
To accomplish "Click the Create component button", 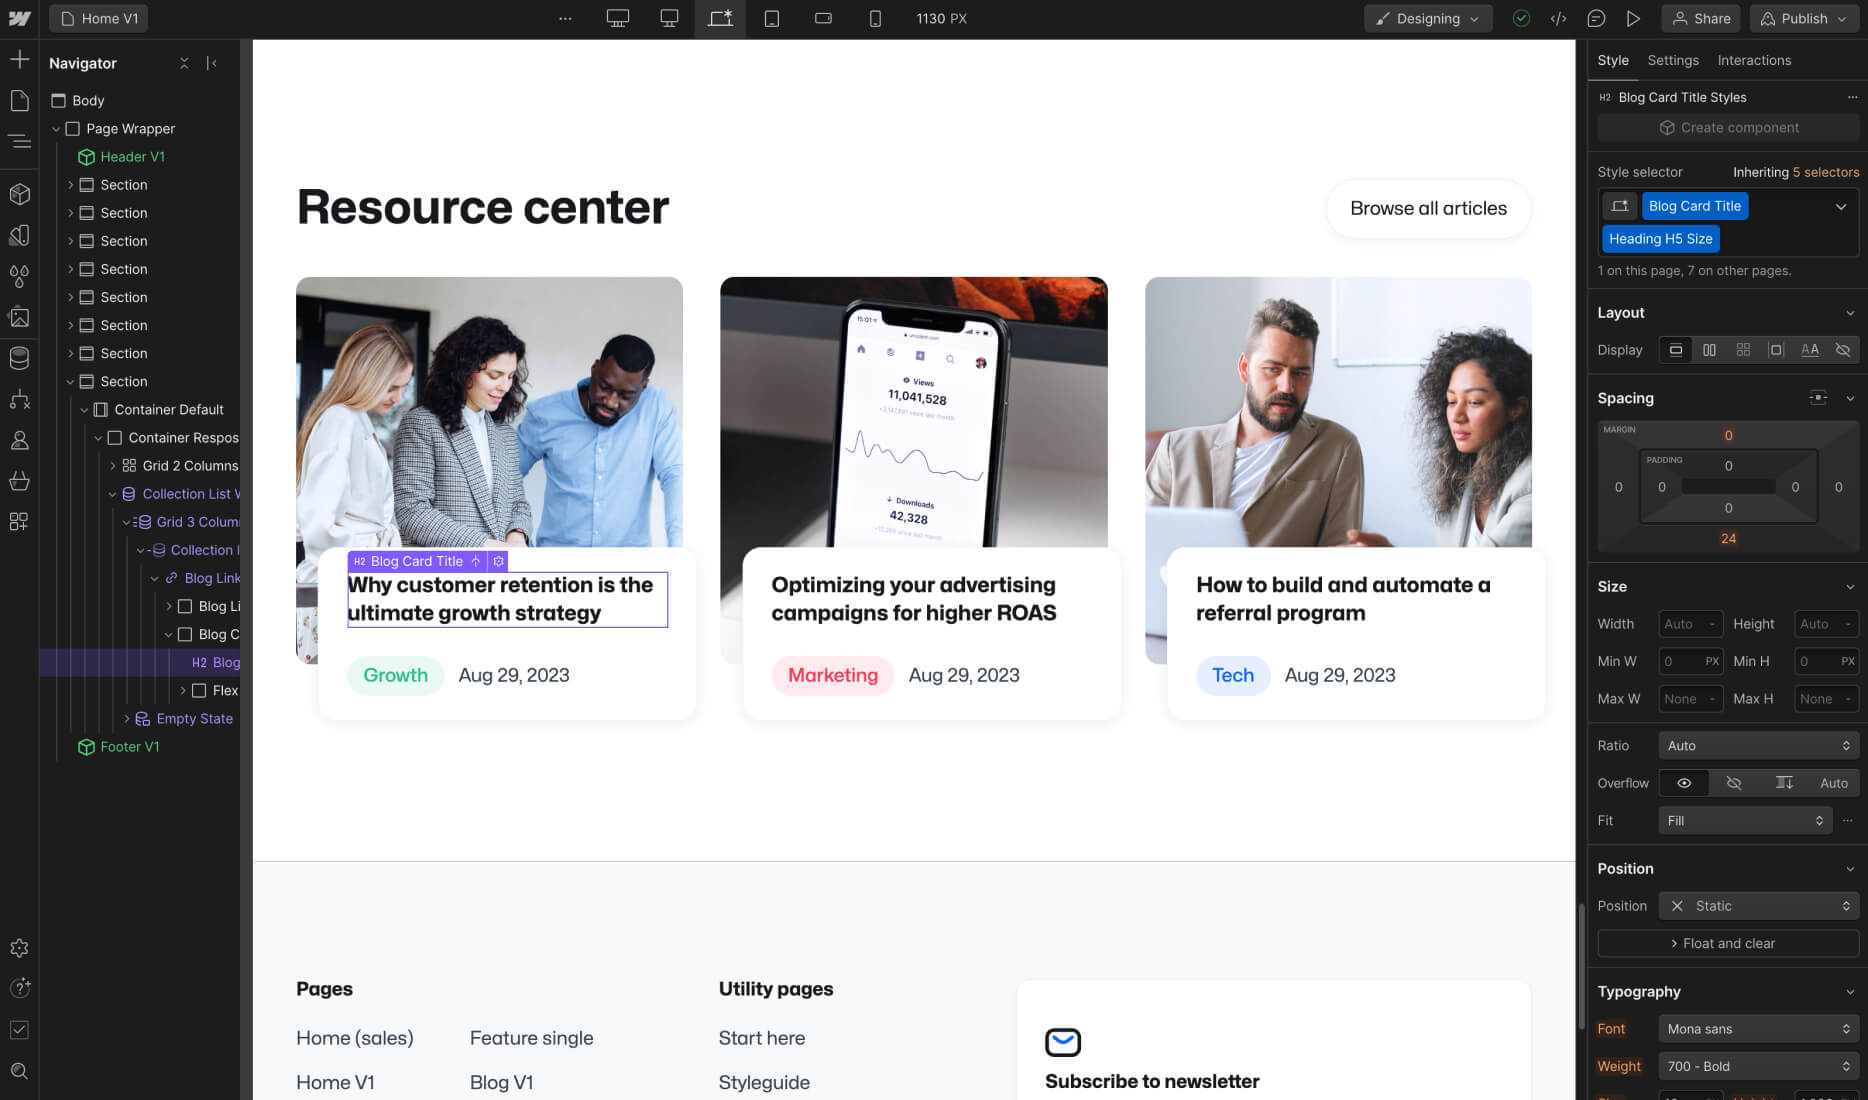I will pos(1728,127).
